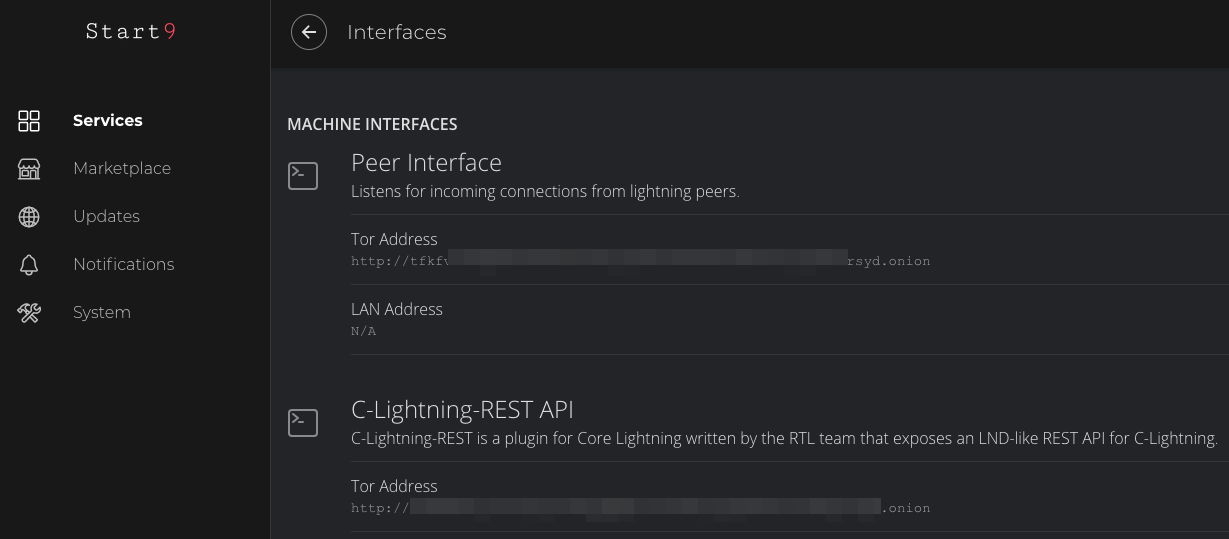Viewport: 1229px width, 539px height.
Task: Click the Services grid icon
Action: point(29,121)
